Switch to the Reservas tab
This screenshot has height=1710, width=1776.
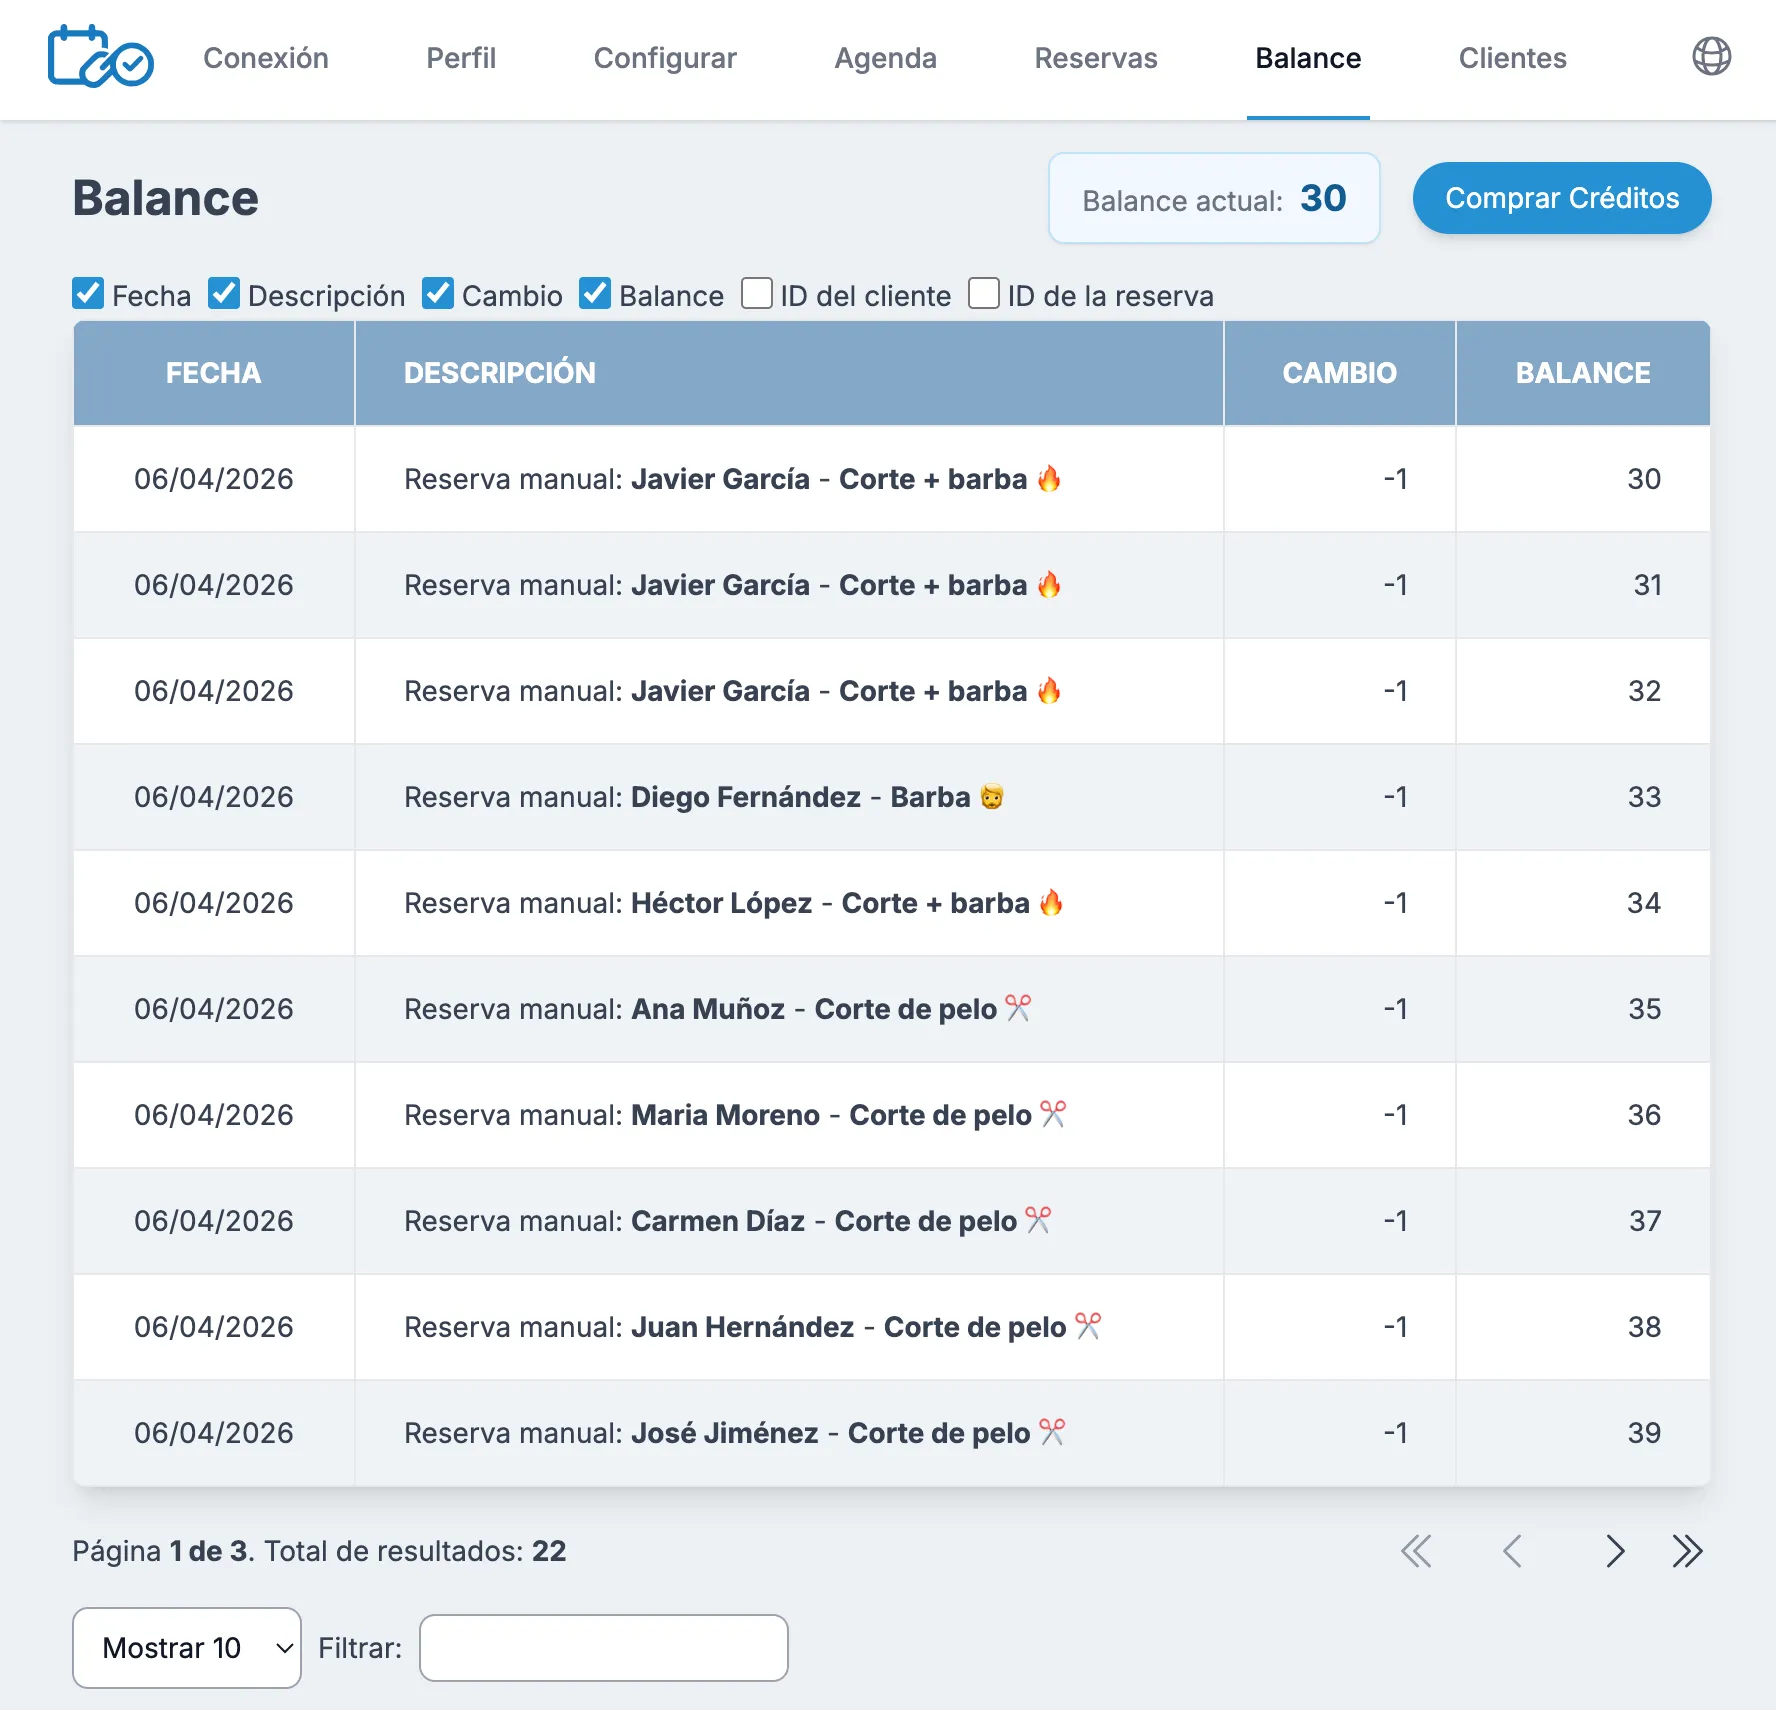[x=1095, y=58]
